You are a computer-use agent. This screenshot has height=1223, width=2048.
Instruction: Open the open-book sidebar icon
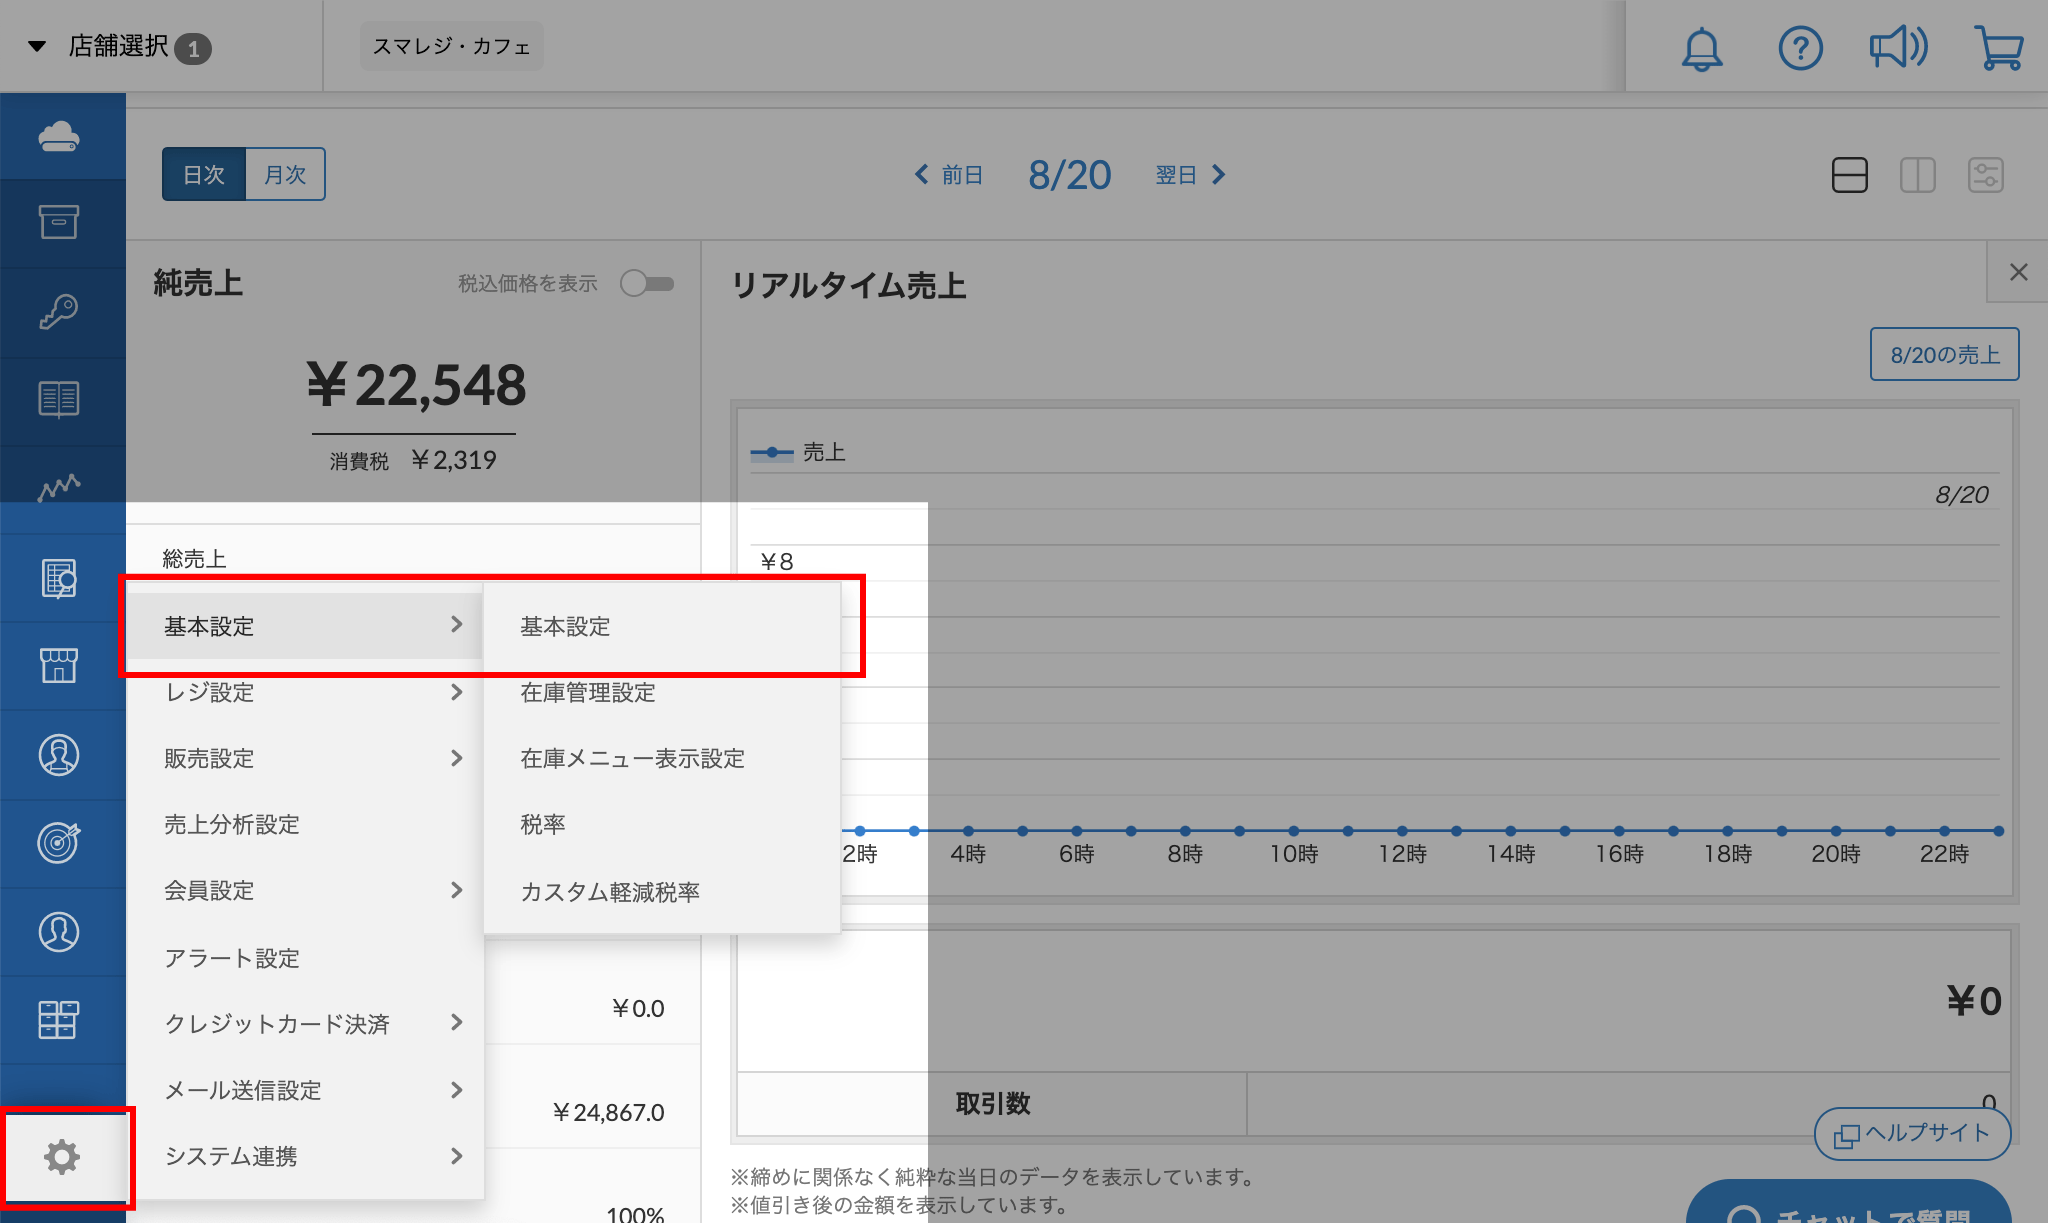coord(59,398)
